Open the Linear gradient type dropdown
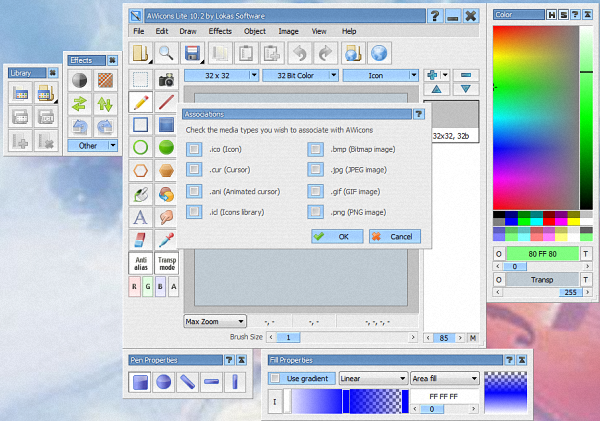Screen dimensions: 600x421 373,379
